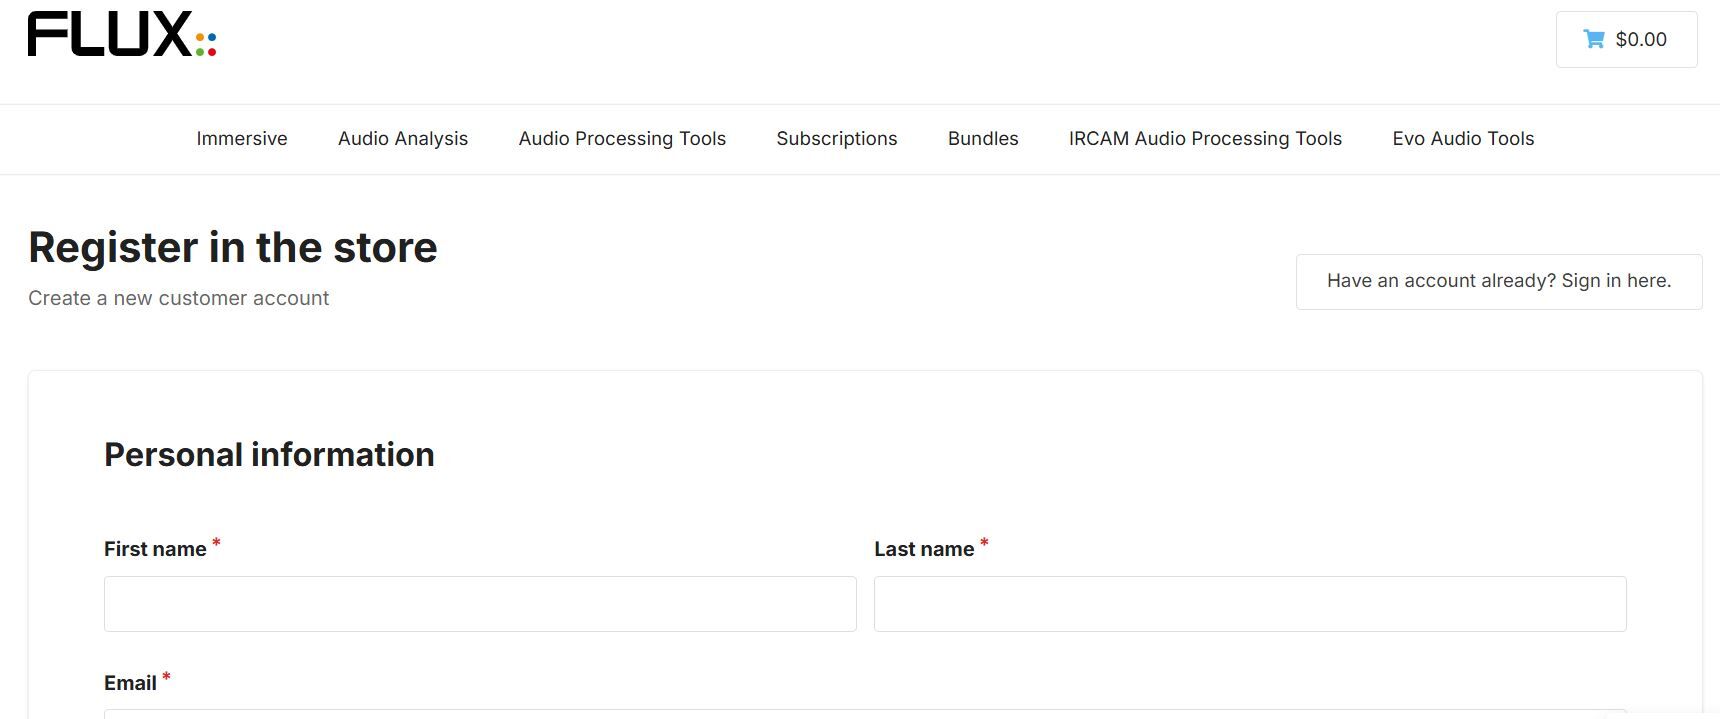Focus the First name input field
Image resolution: width=1720 pixels, height=719 pixels.
click(x=480, y=604)
